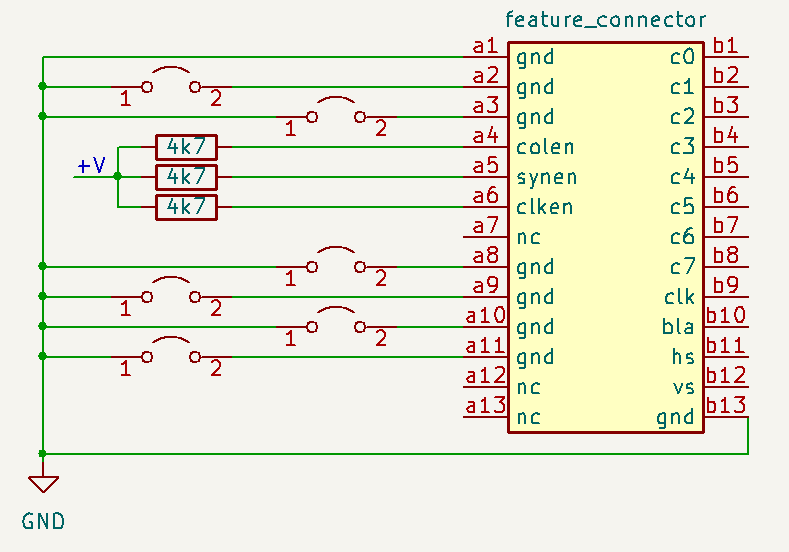Screen dimensions: 789x552
Task: Select pin b13 on the connector
Action: pos(726,406)
